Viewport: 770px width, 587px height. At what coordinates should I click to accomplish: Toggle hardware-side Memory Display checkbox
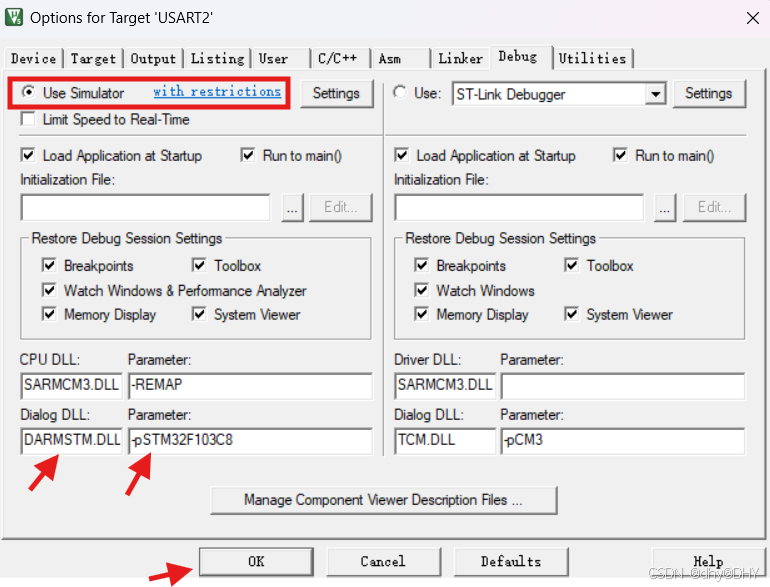(x=422, y=314)
